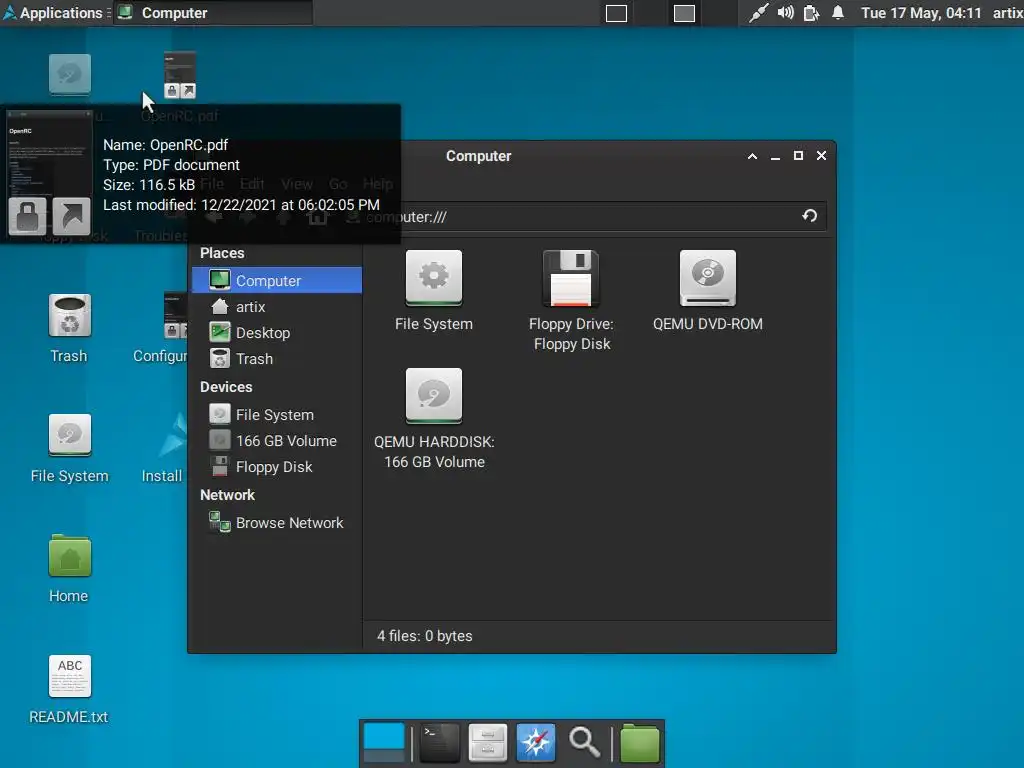This screenshot has height=768, width=1024.
Task: Open the application finder magnifier in dock
Action: pyautogui.click(x=584, y=743)
